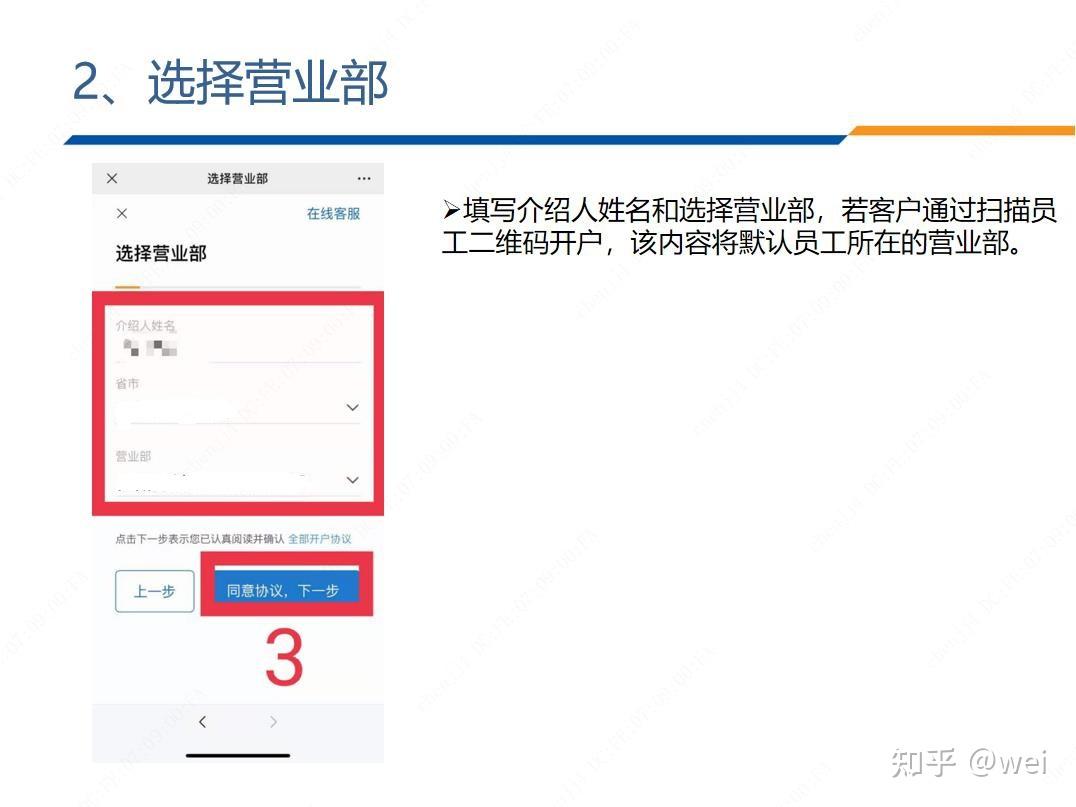Click the 填写介绍人姓名 instruction paragraph
1076x807 pixels.
coord(749,226)
